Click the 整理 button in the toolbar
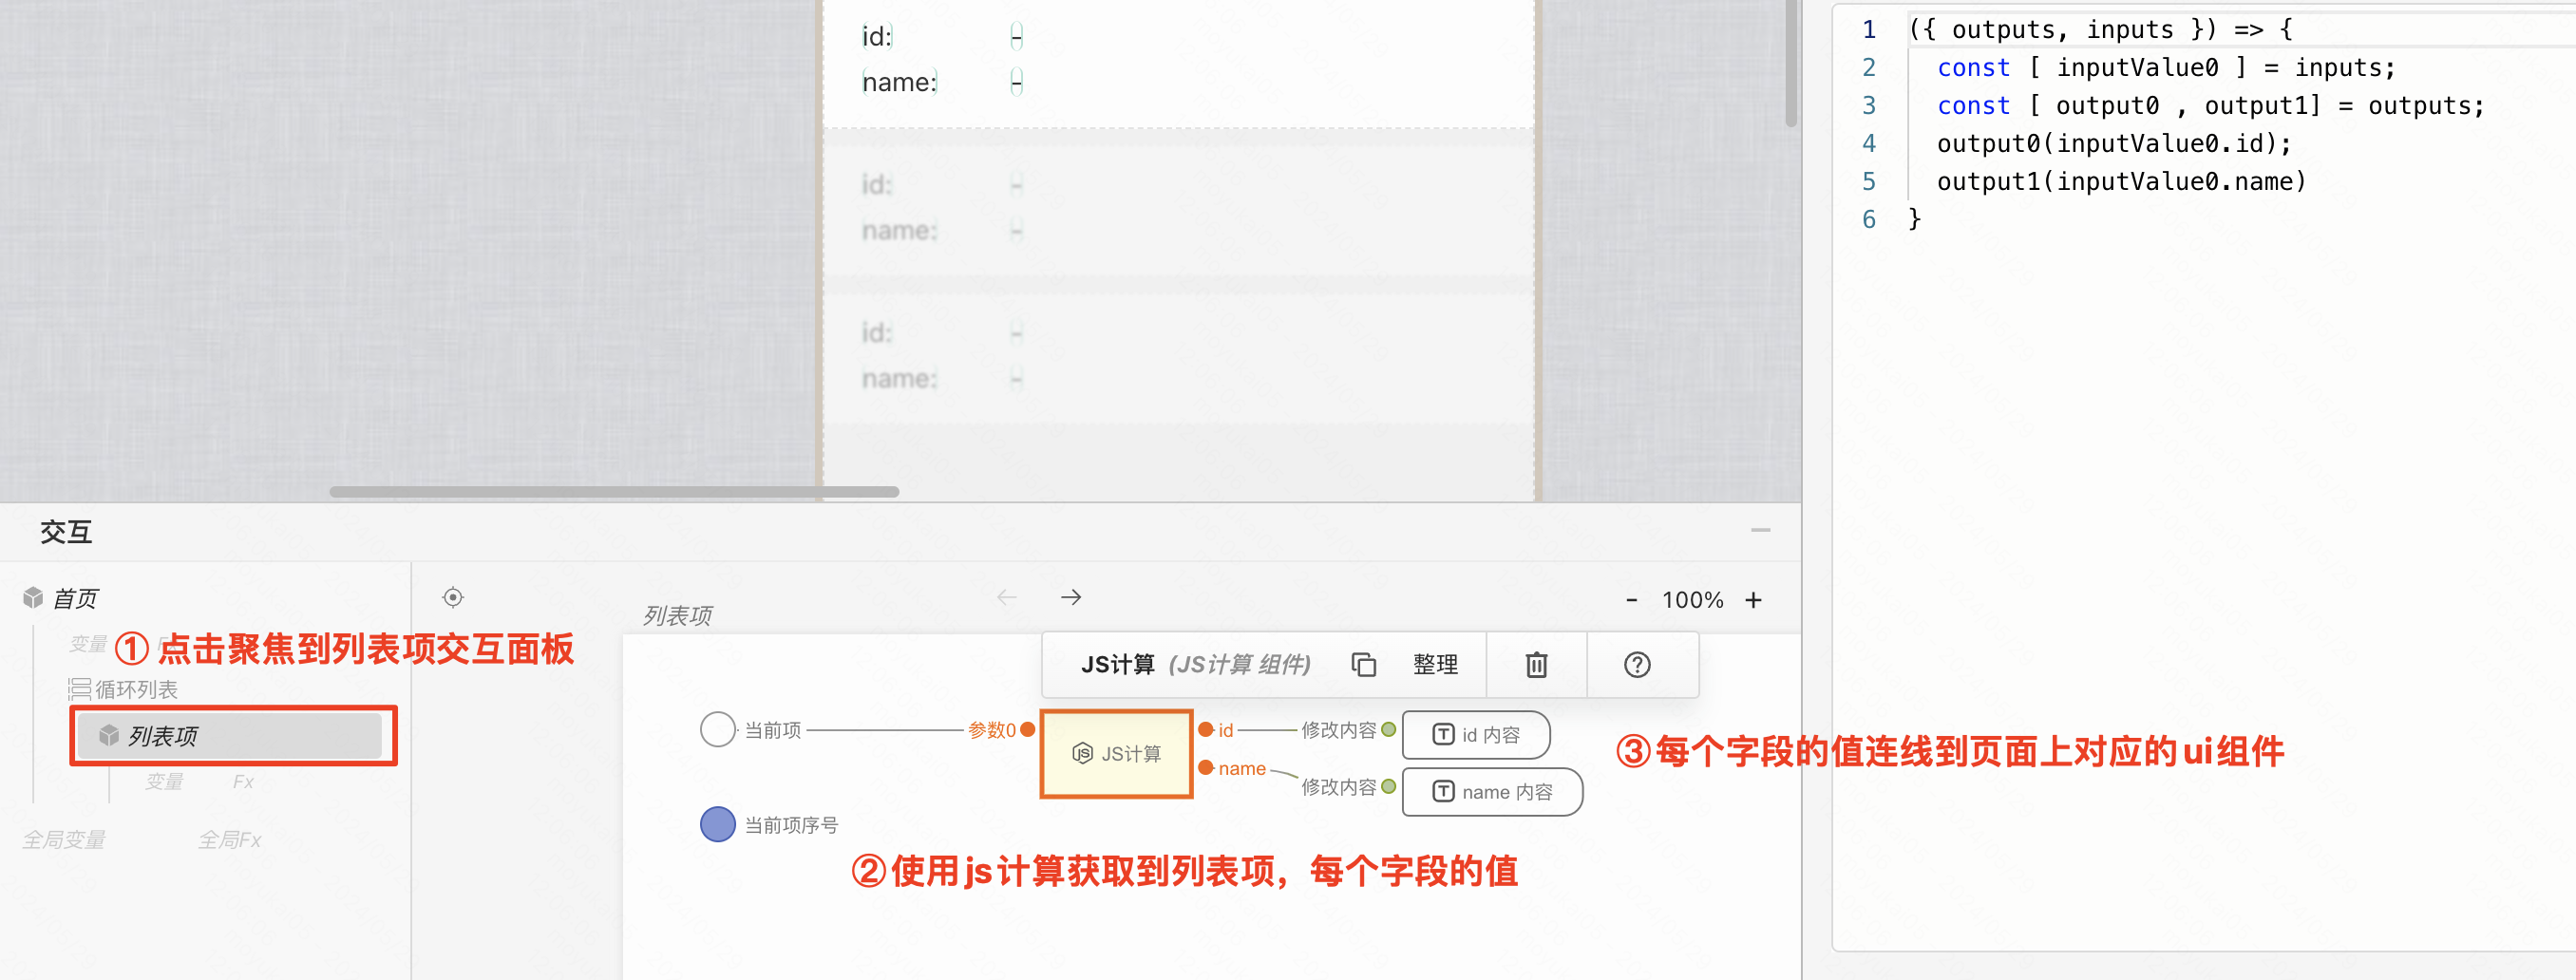Screen dimensions: 2576x980 pos(1435,665)
